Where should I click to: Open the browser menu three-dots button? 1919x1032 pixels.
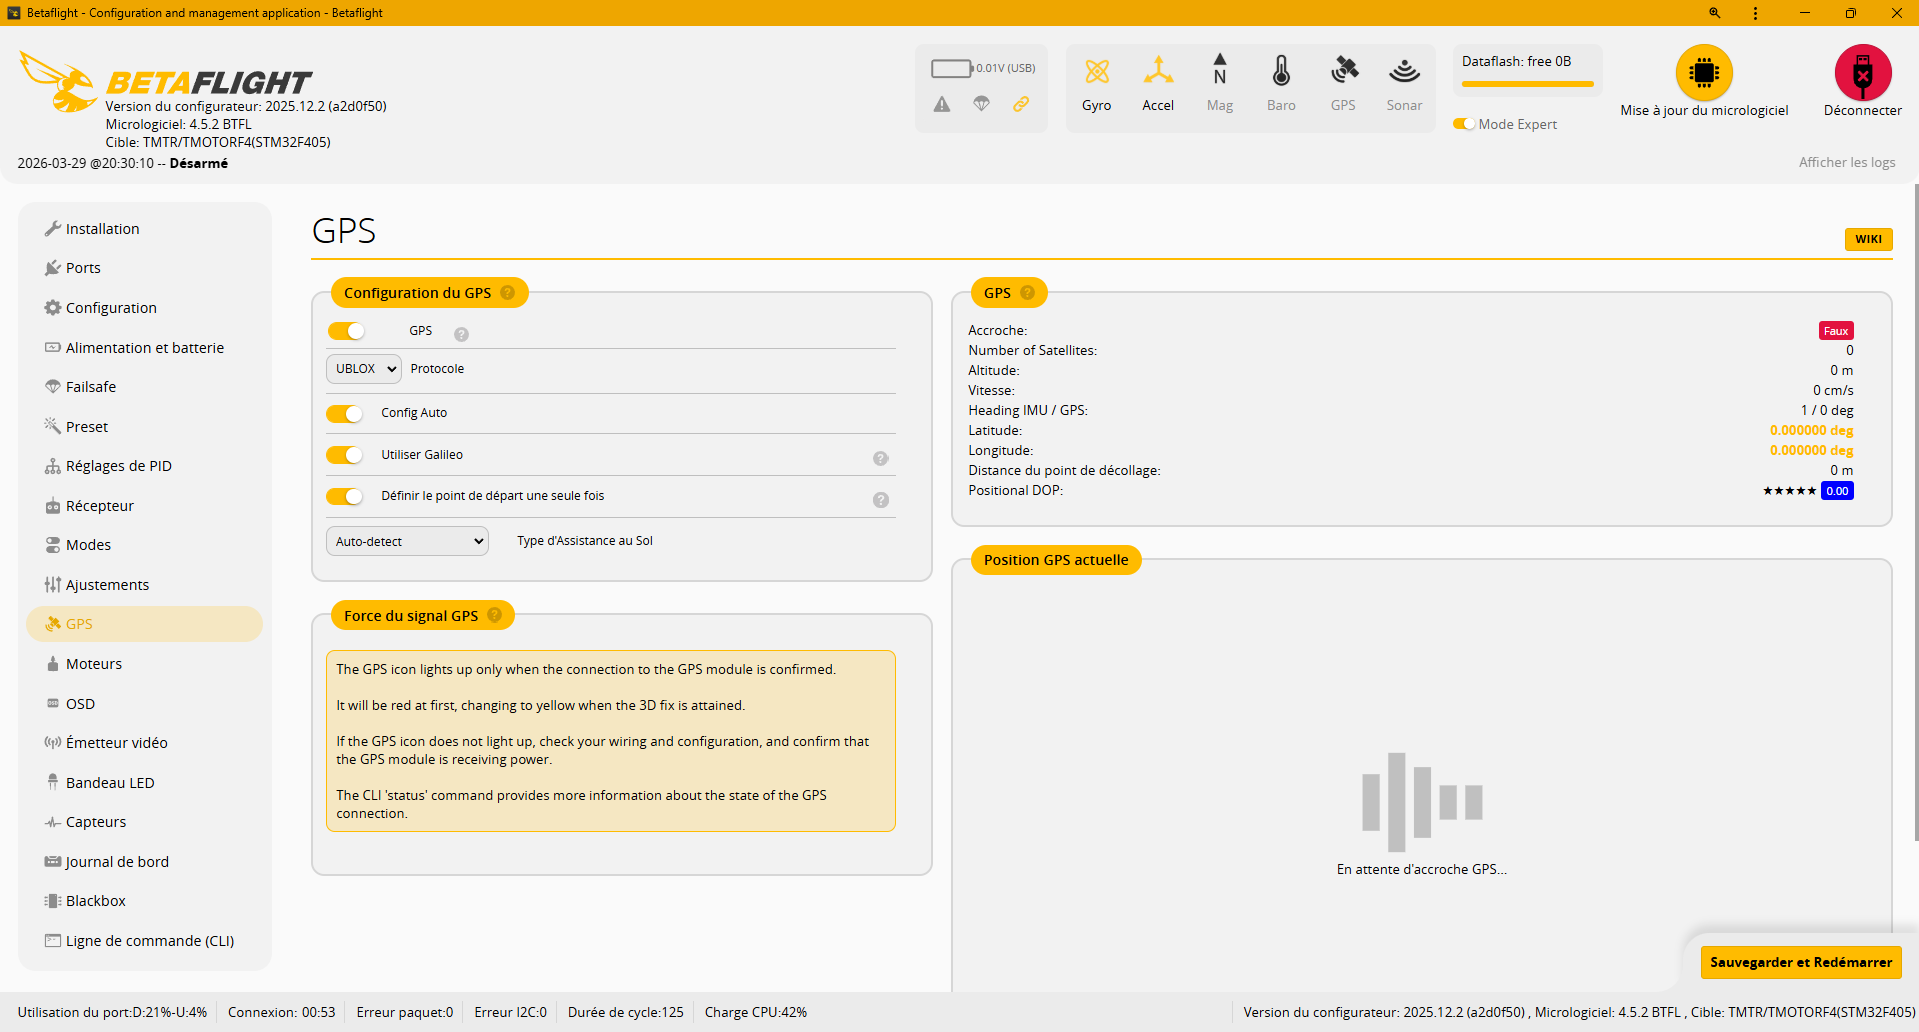tap(1755, 13)
